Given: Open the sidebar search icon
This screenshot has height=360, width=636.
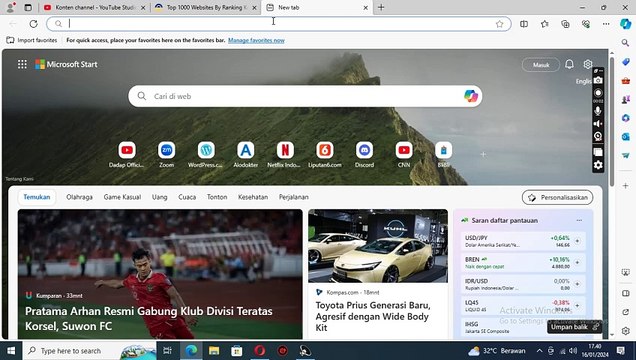Looking at the screenshot, I should 625,43.
